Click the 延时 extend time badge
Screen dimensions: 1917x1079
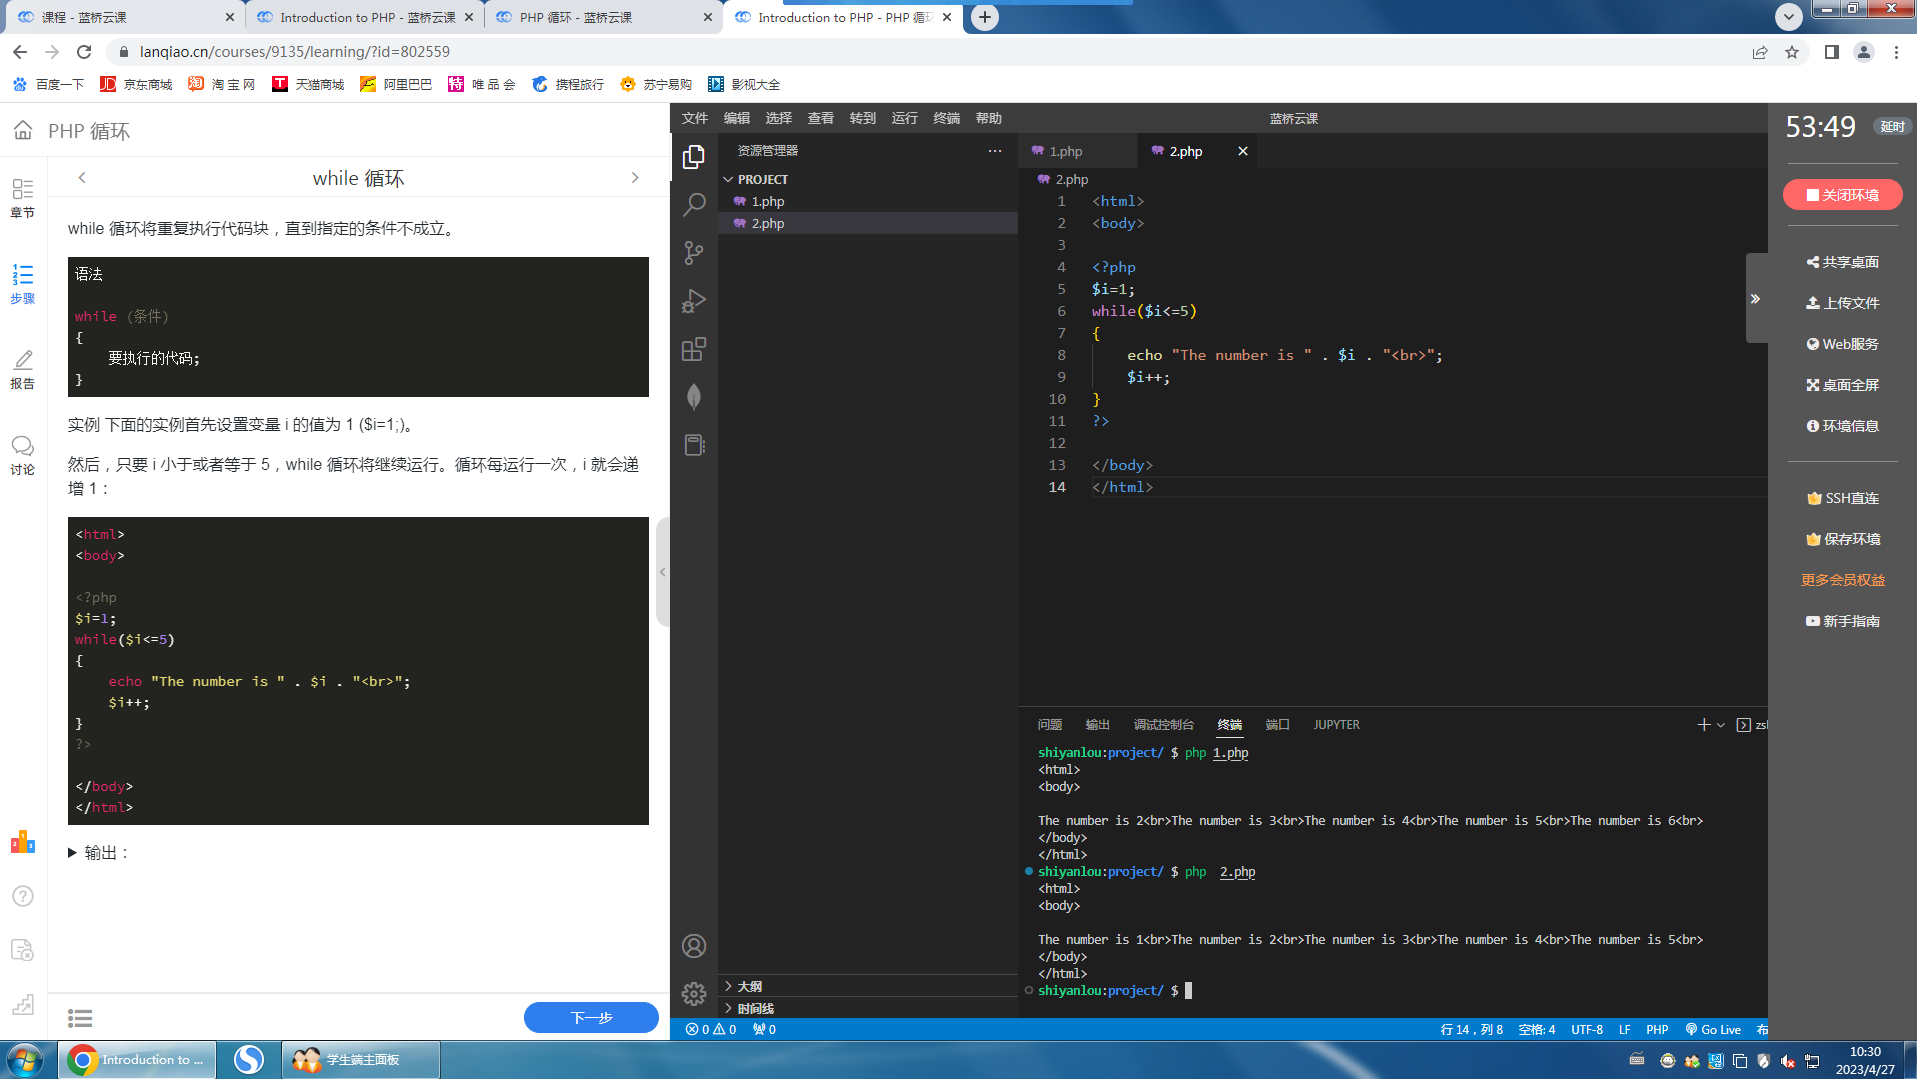(x=1891, y=127)
